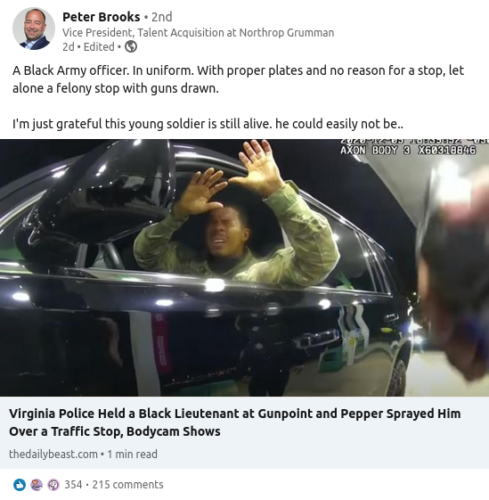The width and height of the screenshot is (489, 500).
Task: Click the I'm just grateful post paragraph
Action: pos(208,124)
